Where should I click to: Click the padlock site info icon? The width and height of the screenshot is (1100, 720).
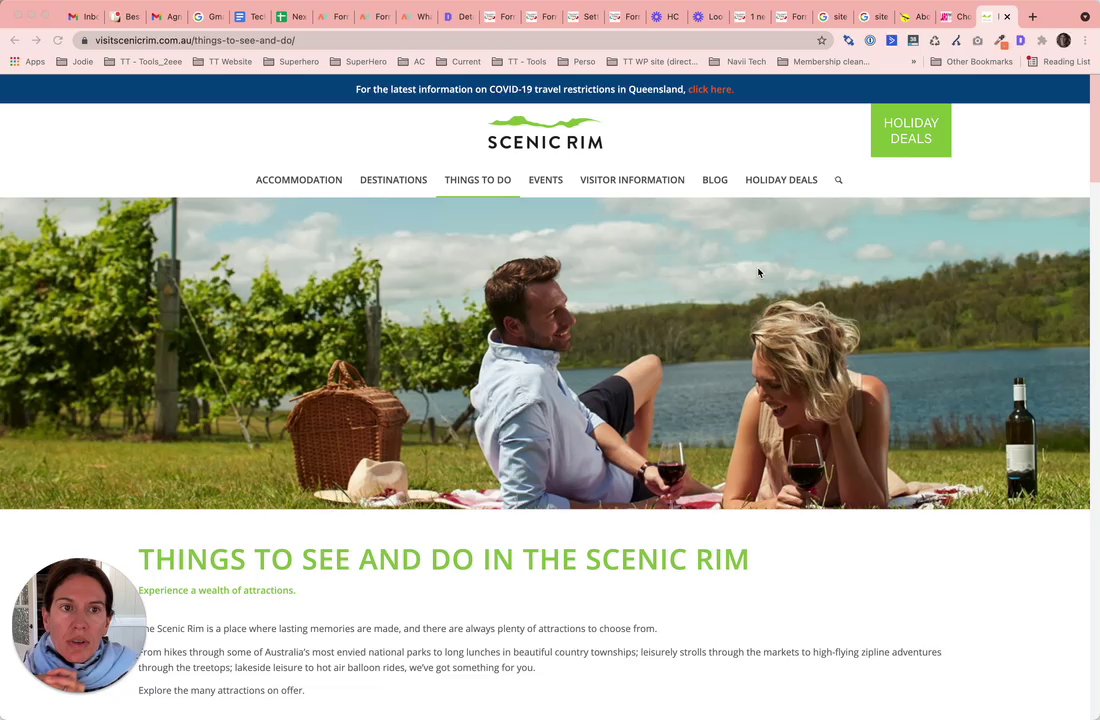tap(85, 41)
